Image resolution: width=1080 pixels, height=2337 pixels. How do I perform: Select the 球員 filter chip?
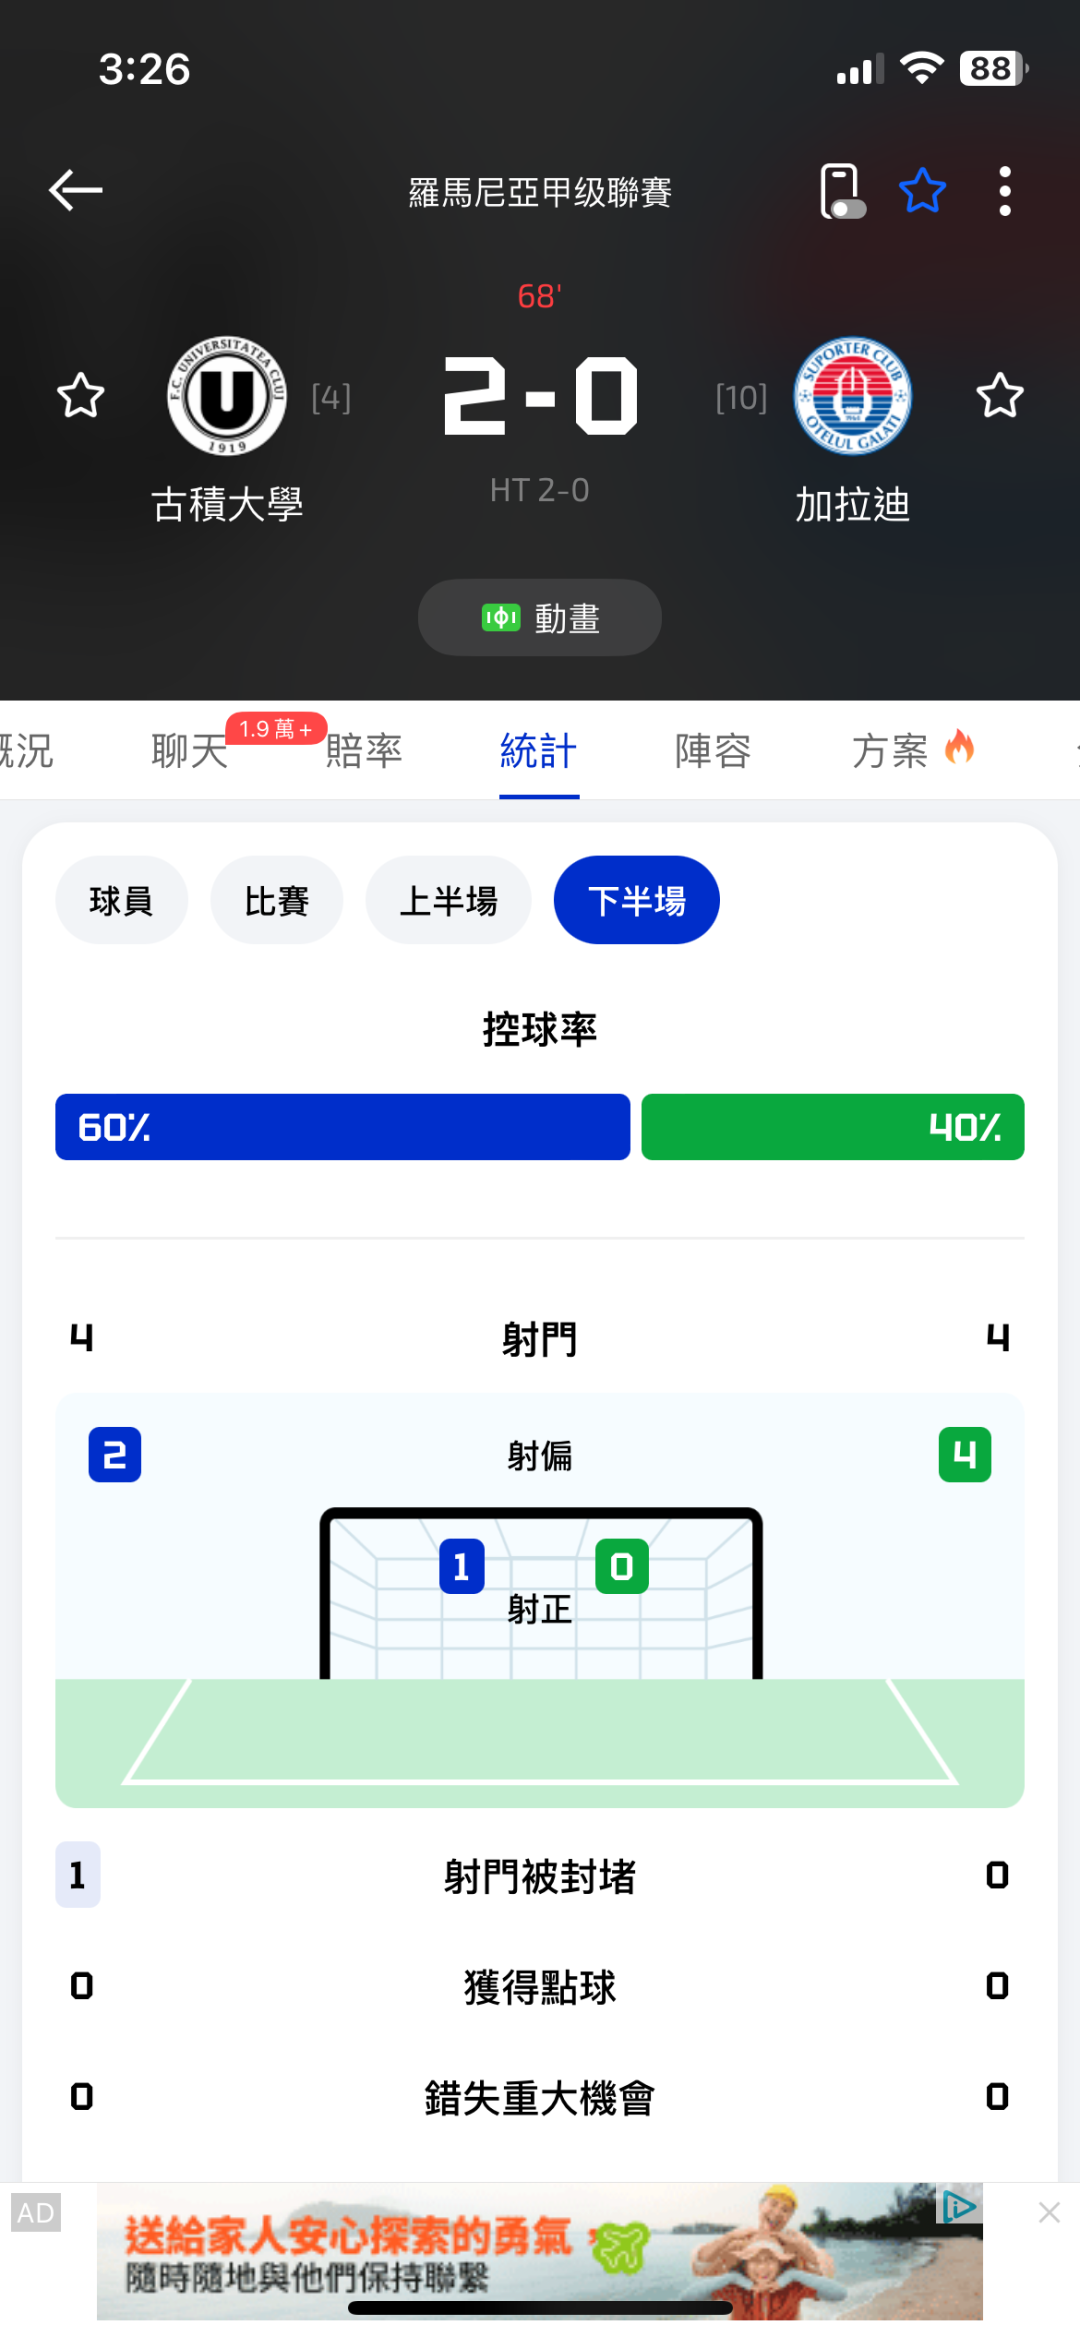[x=121, y=901]
